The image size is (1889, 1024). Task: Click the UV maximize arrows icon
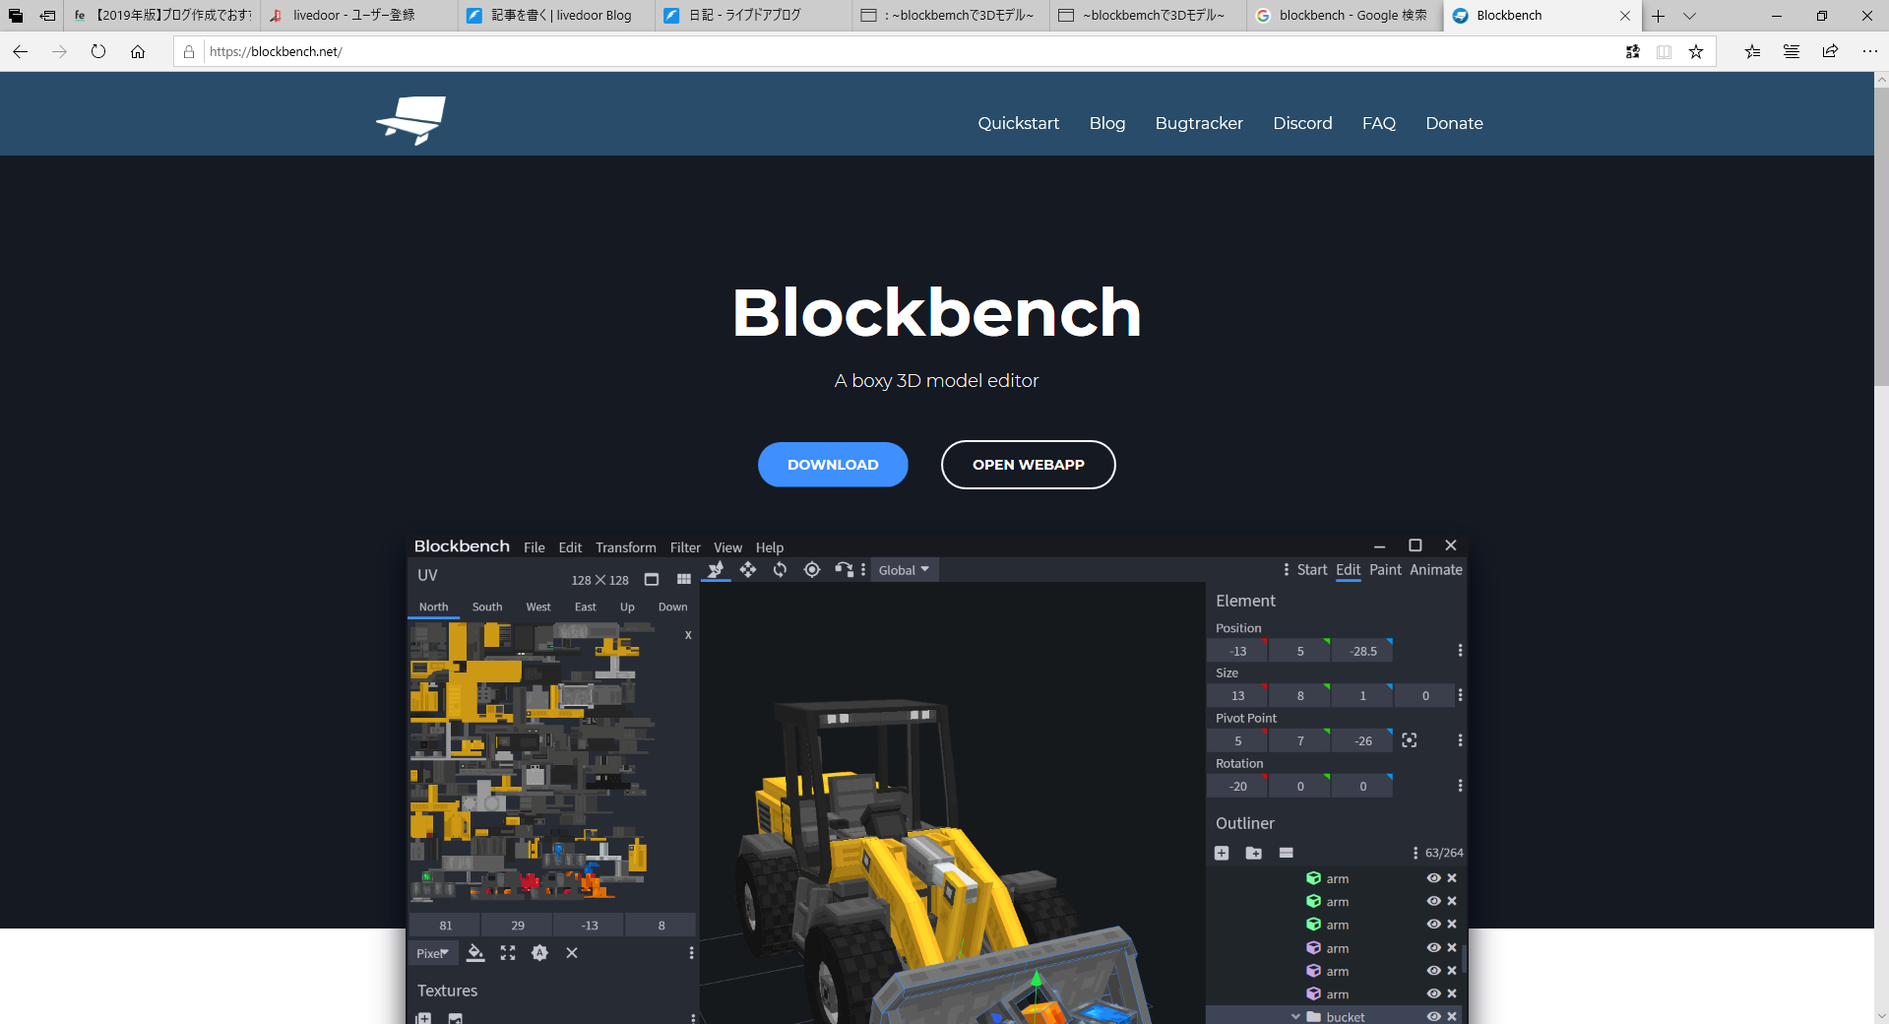tap(508, 953)
